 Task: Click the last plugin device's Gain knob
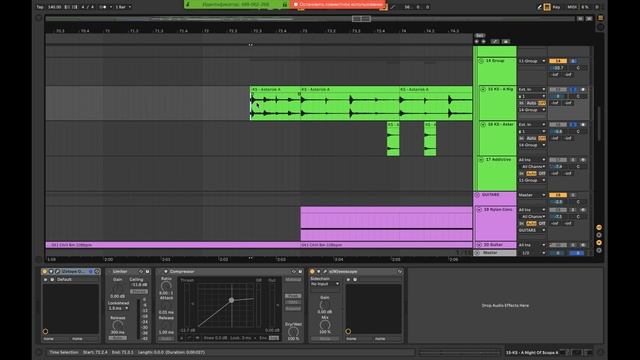(x=324, y=305)
